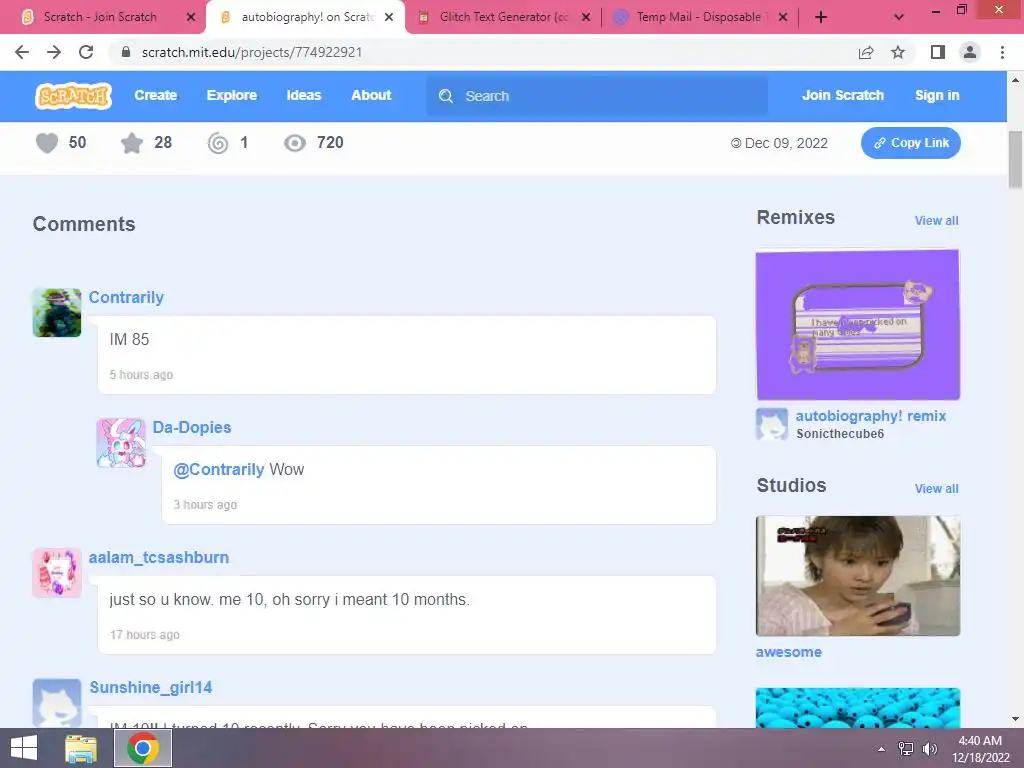Reload the page

pyautogui.click(x=86, y=52)
